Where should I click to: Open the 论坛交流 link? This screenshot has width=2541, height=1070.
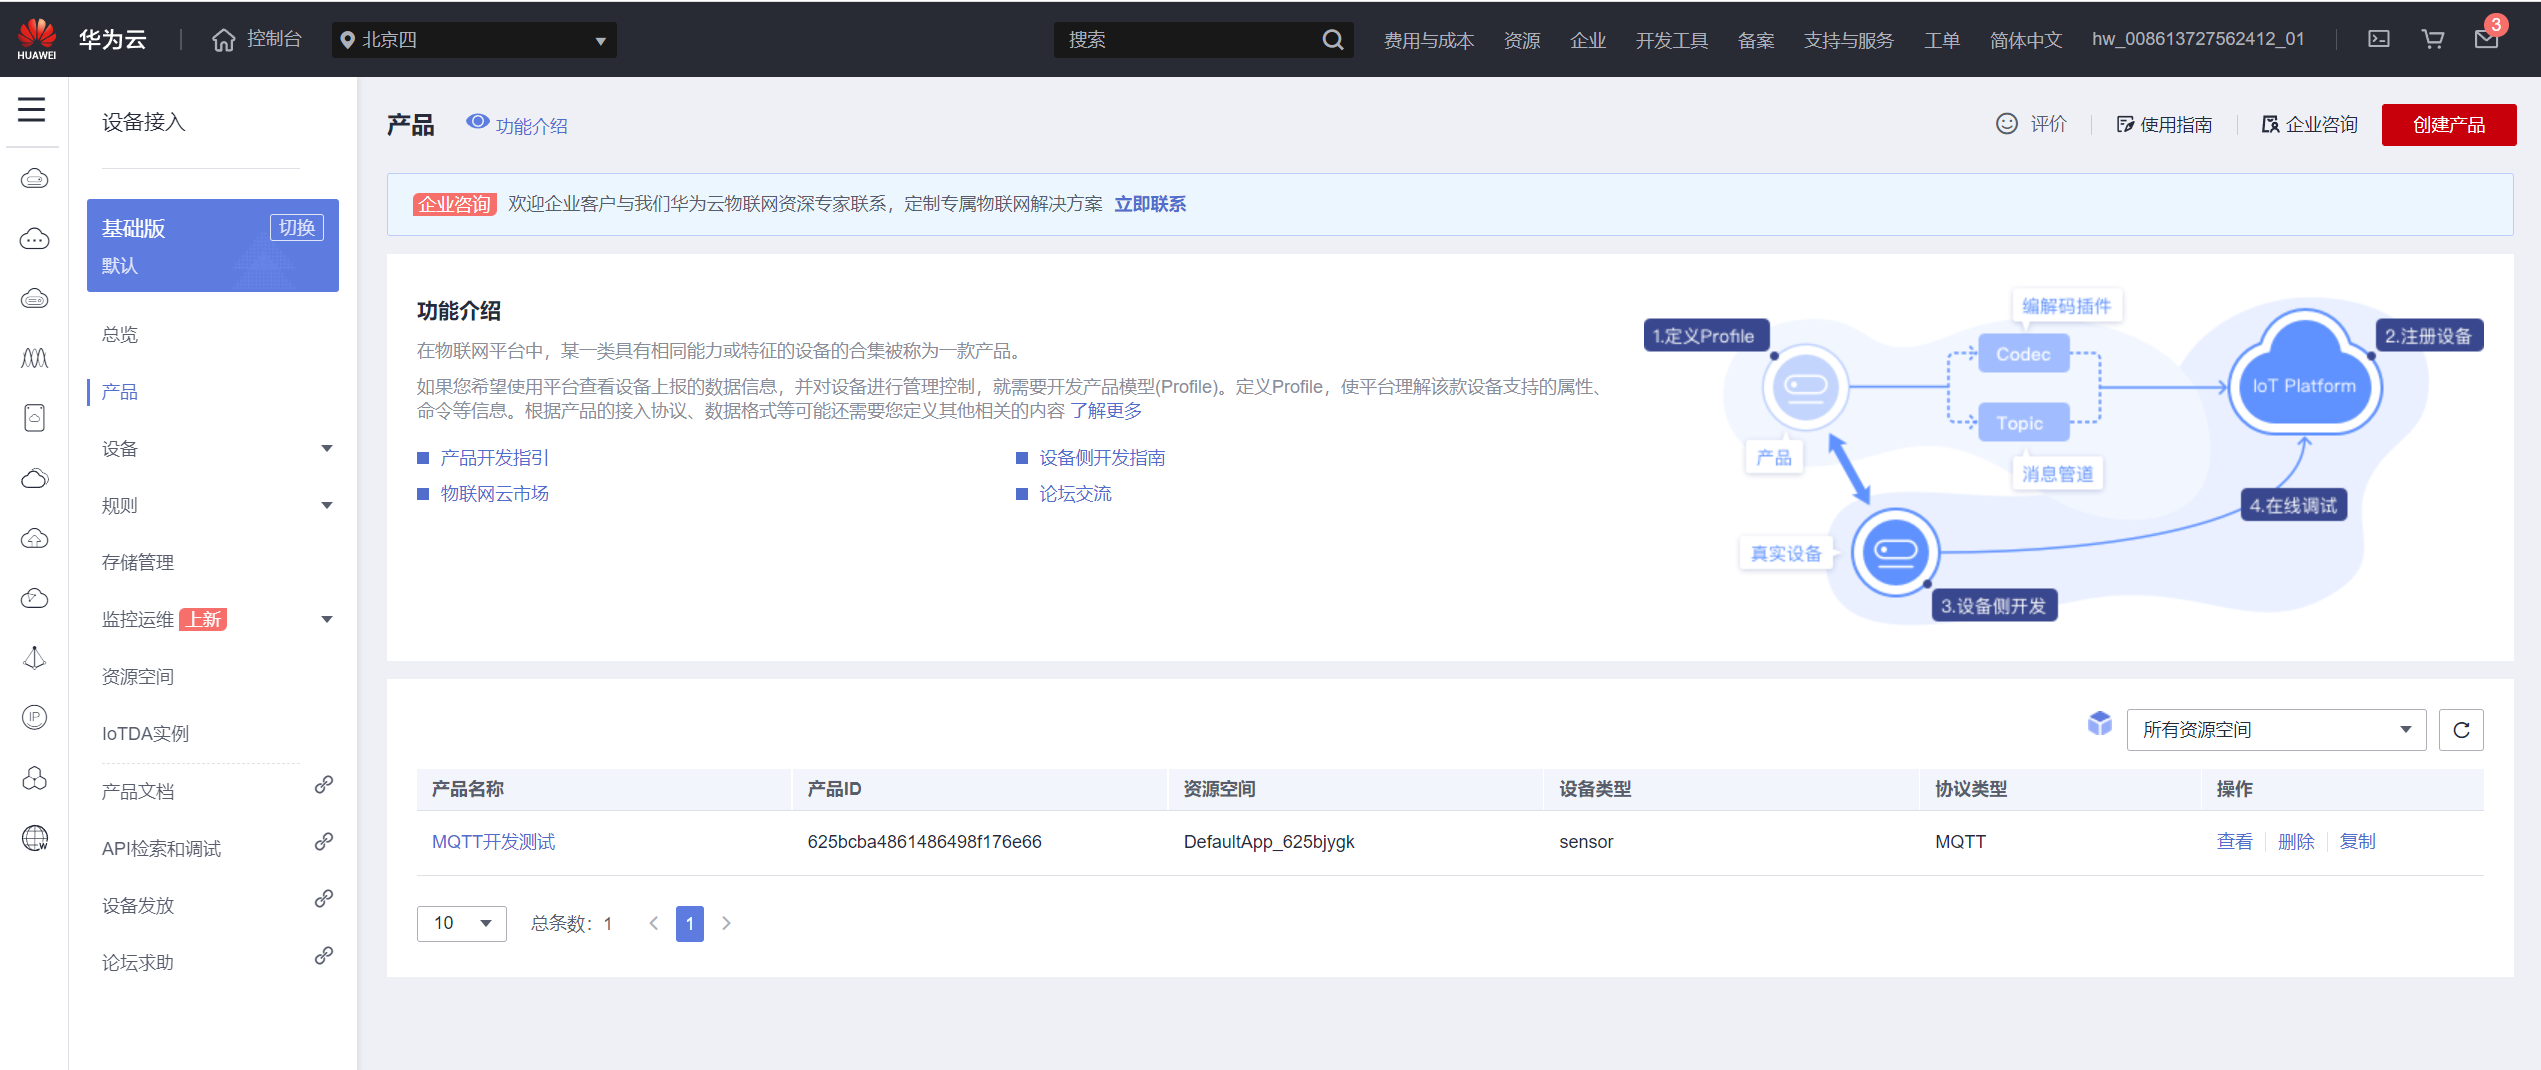point(1075,494)
